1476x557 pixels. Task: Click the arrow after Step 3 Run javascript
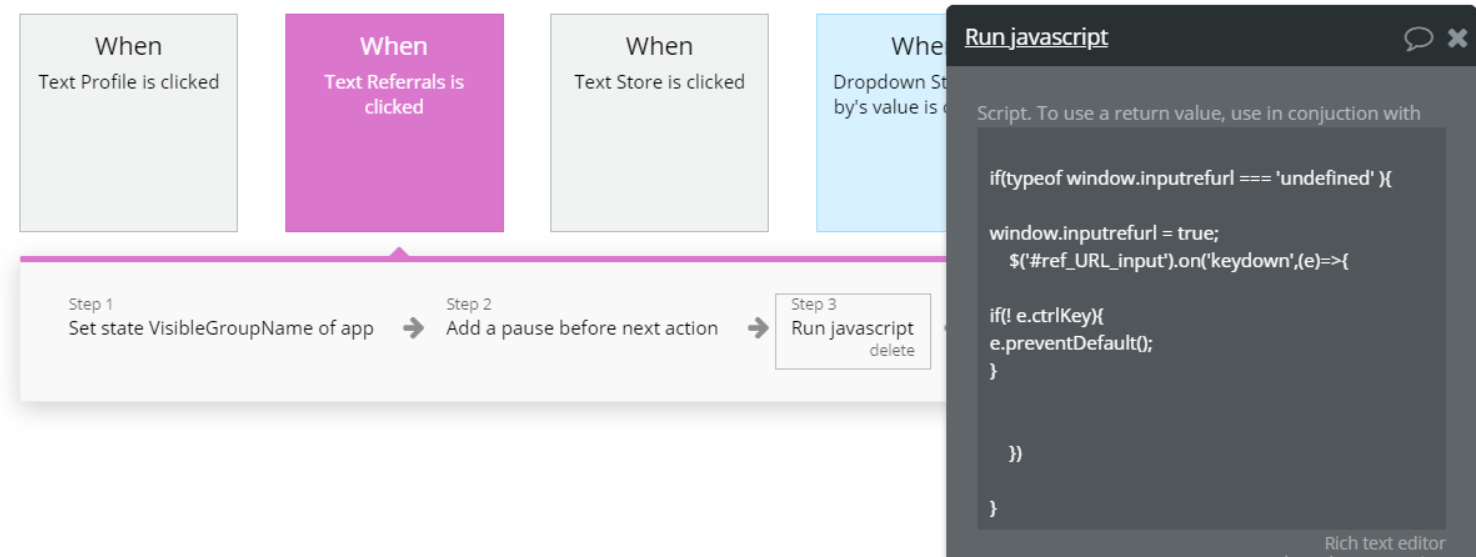pos(941,328)
